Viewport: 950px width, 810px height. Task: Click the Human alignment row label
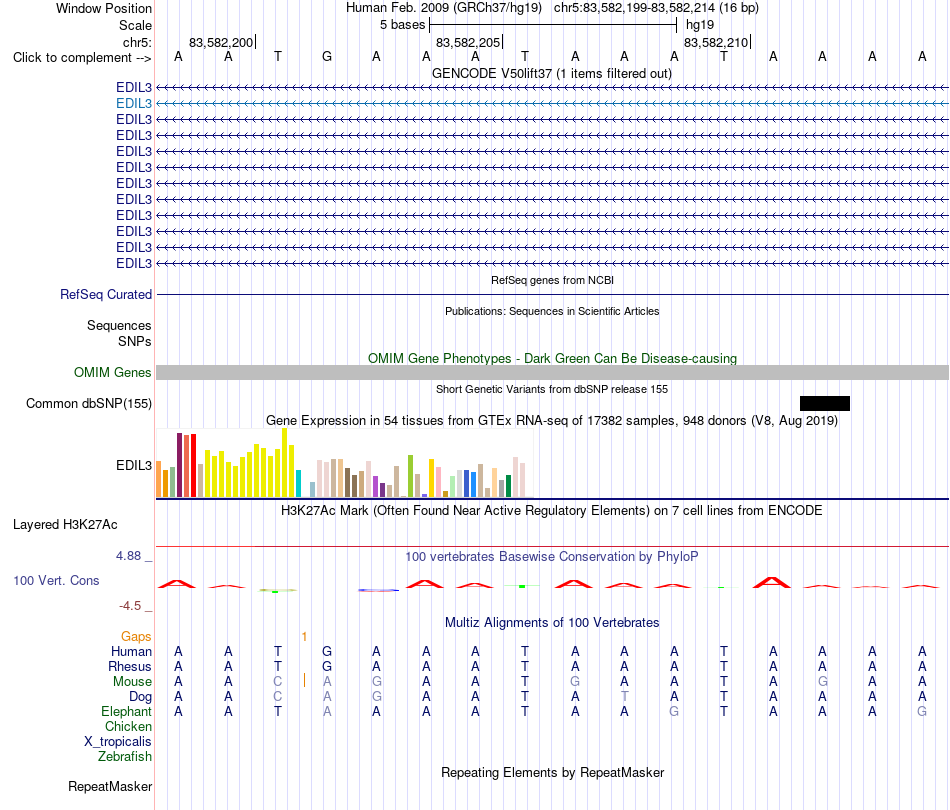[131, 651]
